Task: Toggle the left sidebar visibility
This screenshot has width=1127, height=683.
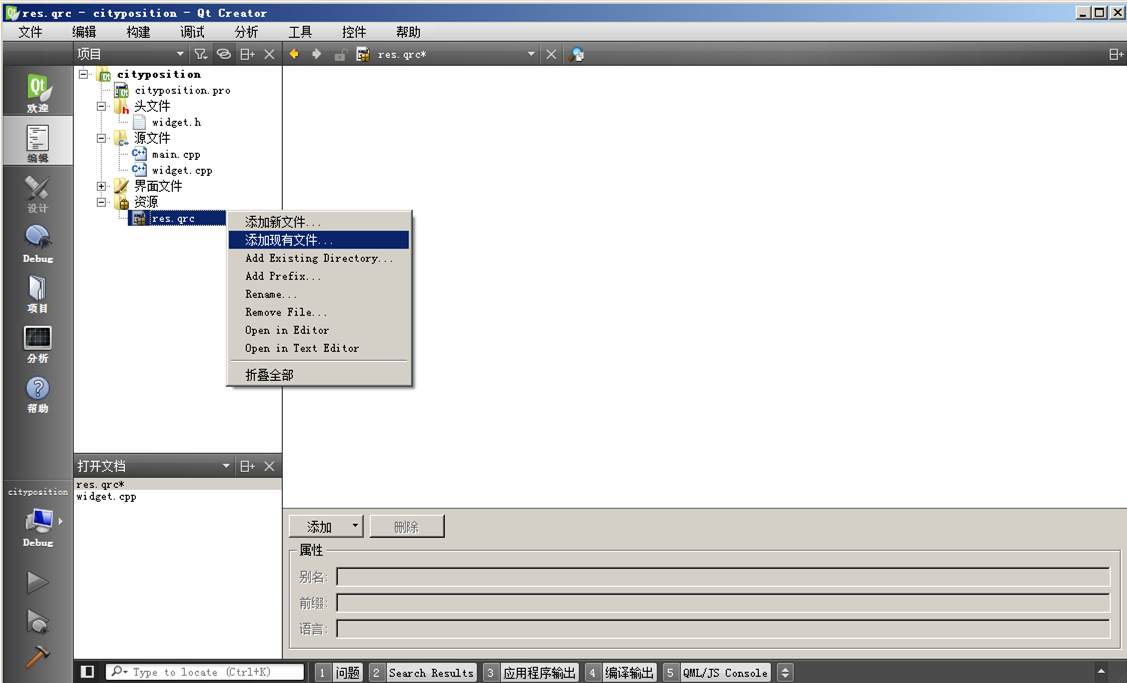Action: pos(87,671)
